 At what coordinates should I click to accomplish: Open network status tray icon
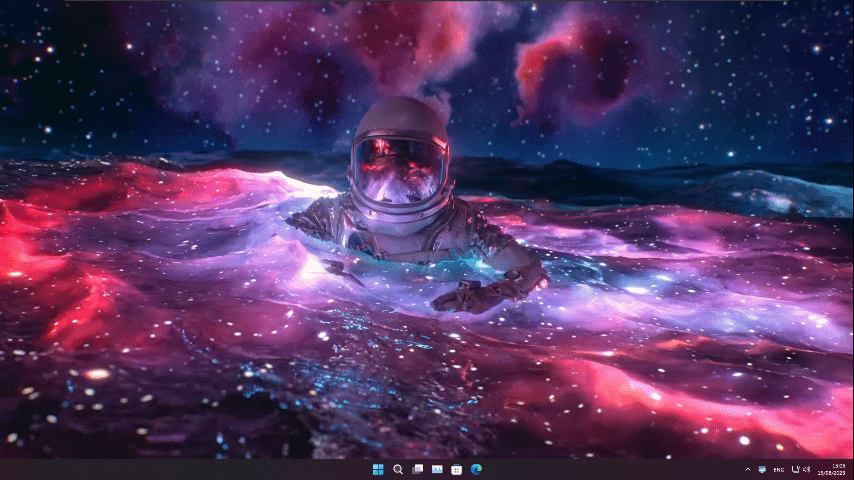(795, 469)
